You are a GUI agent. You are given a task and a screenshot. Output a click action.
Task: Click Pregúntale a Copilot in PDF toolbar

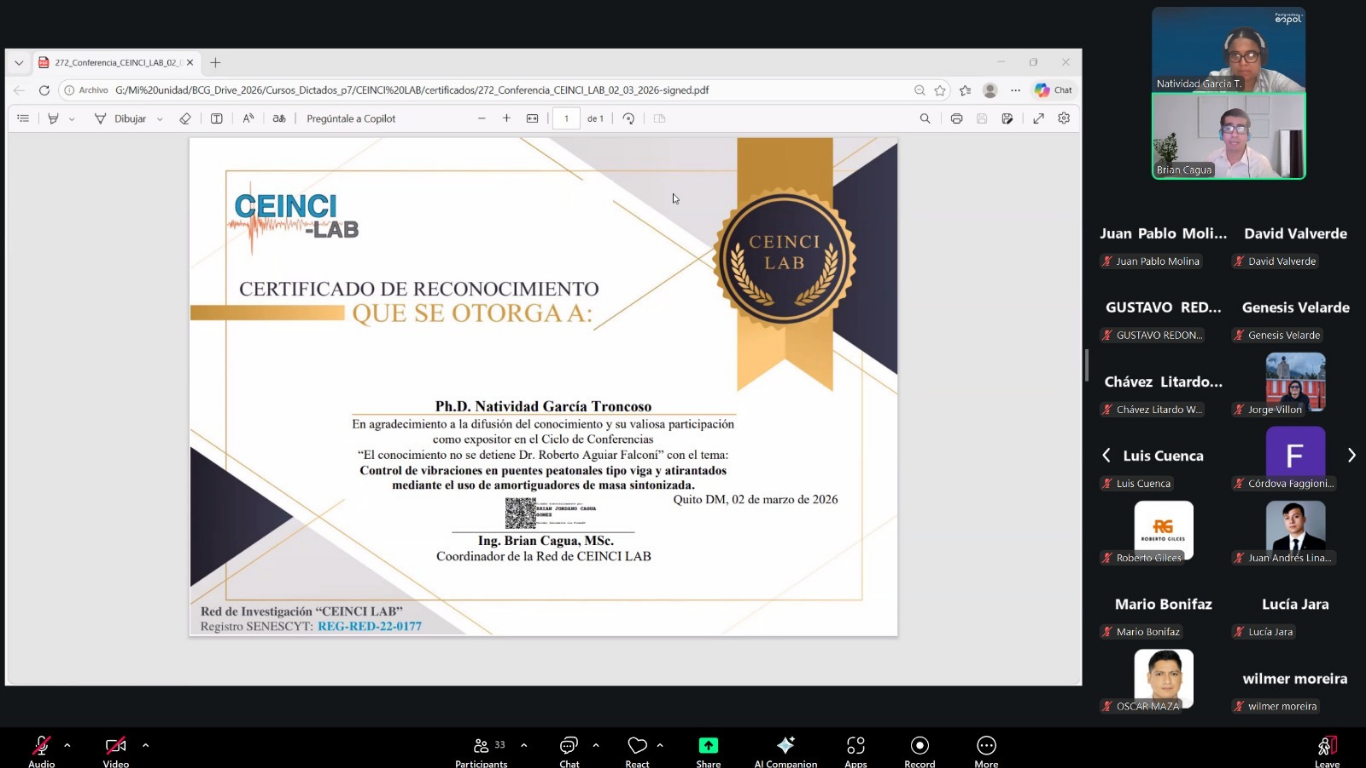[351, 119]
